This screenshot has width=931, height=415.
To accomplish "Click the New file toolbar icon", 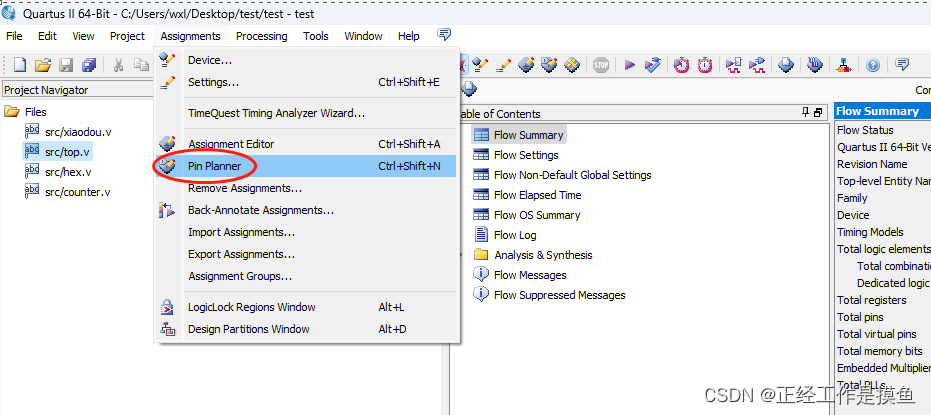I will 20,65.
